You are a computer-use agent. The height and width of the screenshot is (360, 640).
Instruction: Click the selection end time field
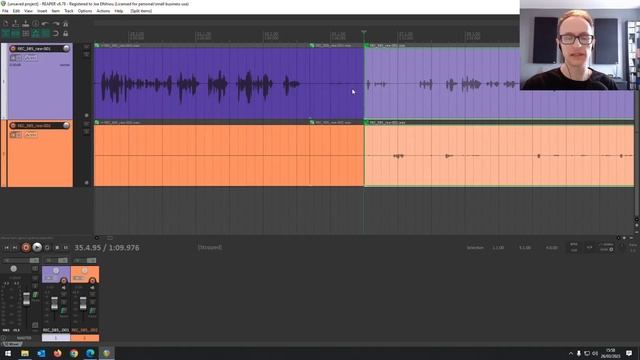(525, 248)
